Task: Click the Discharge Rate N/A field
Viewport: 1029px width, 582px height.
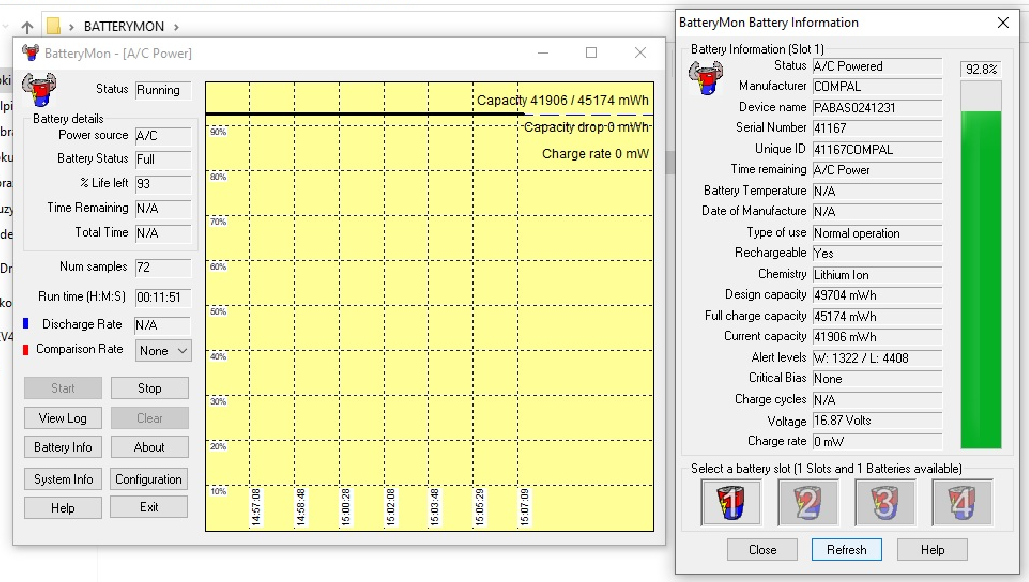Action: (162, 325)
